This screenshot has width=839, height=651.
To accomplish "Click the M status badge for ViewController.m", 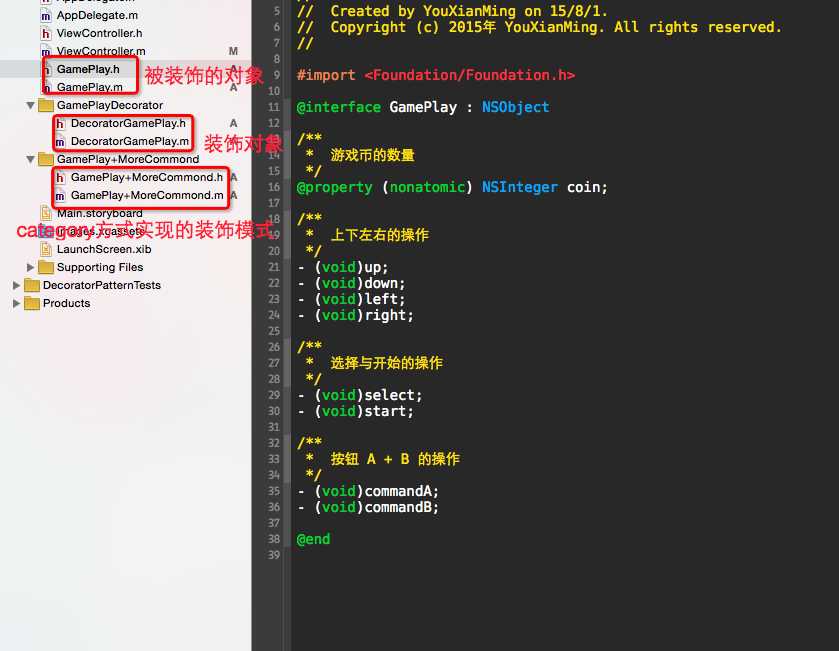I will coord(233,51).
